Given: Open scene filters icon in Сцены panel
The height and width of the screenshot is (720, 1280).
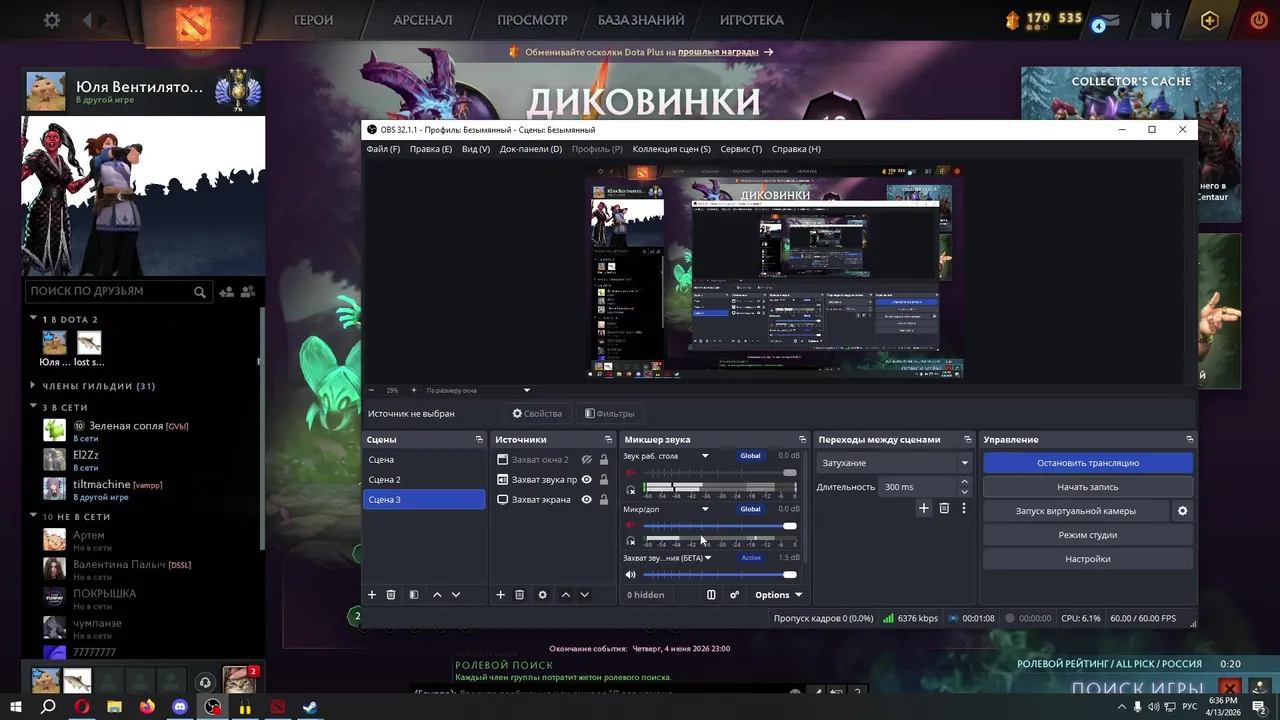Looking at the screenshot, I should pos(414,595).
